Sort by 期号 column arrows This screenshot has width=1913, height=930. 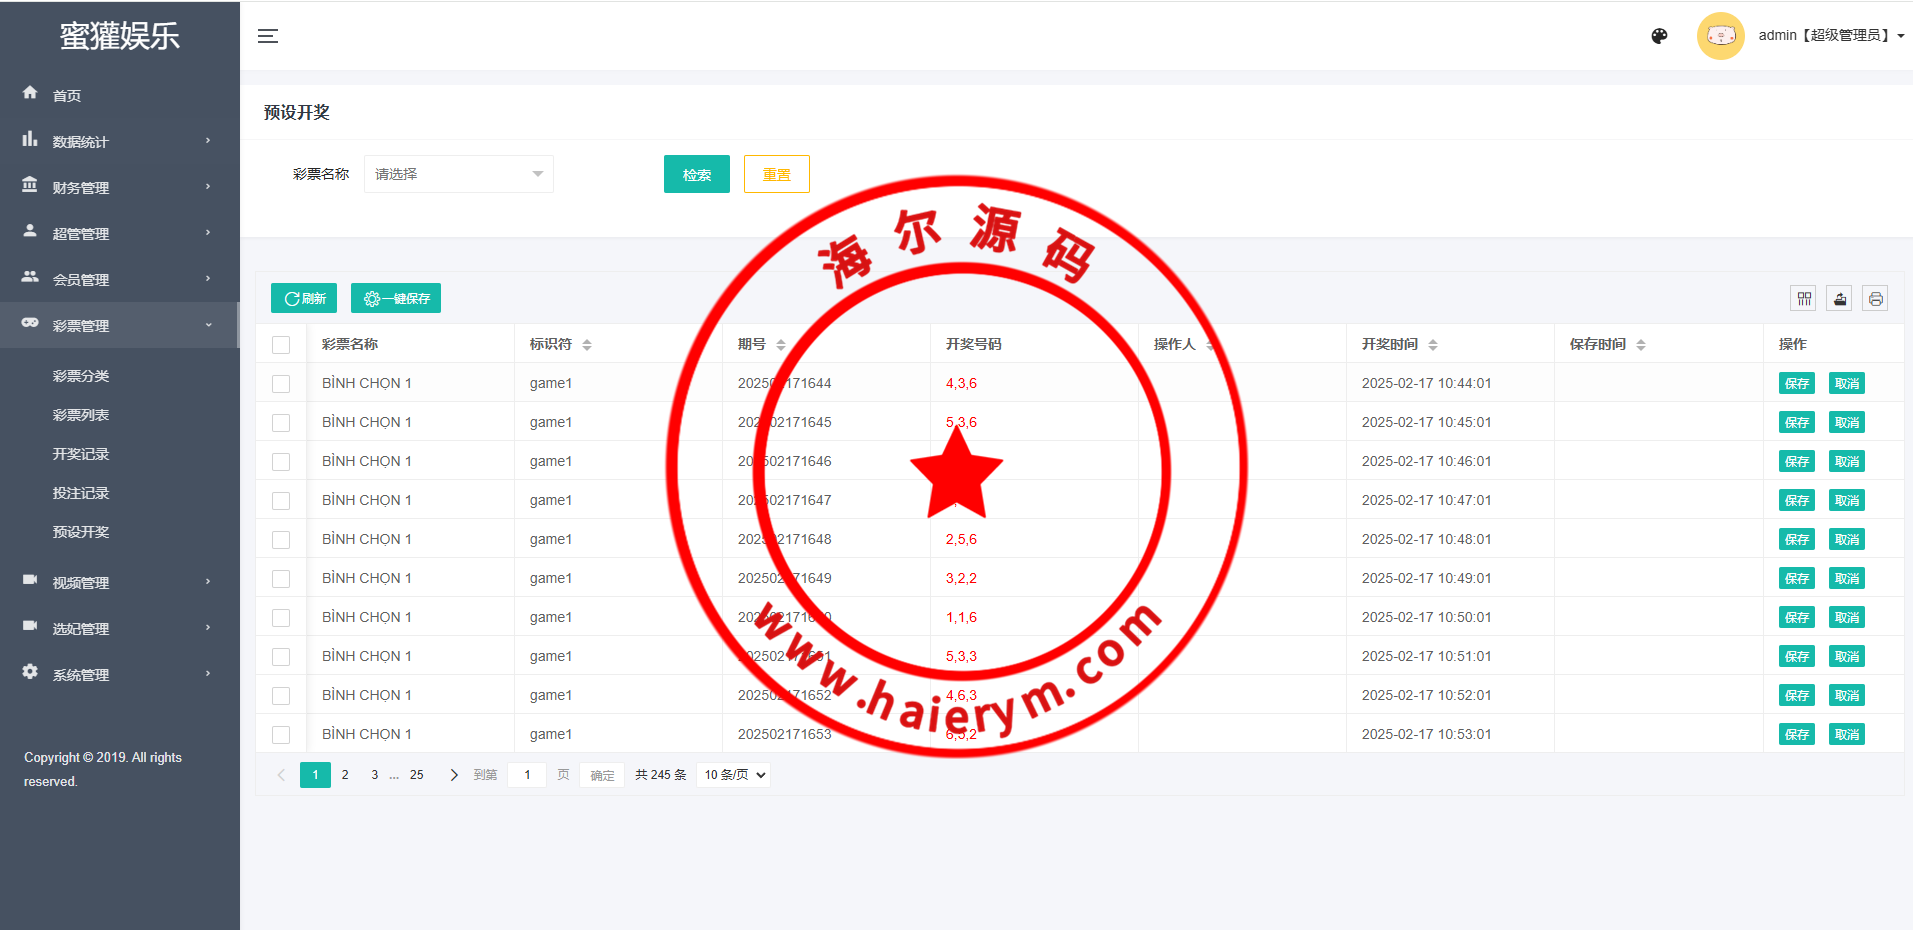pos(781,345)
